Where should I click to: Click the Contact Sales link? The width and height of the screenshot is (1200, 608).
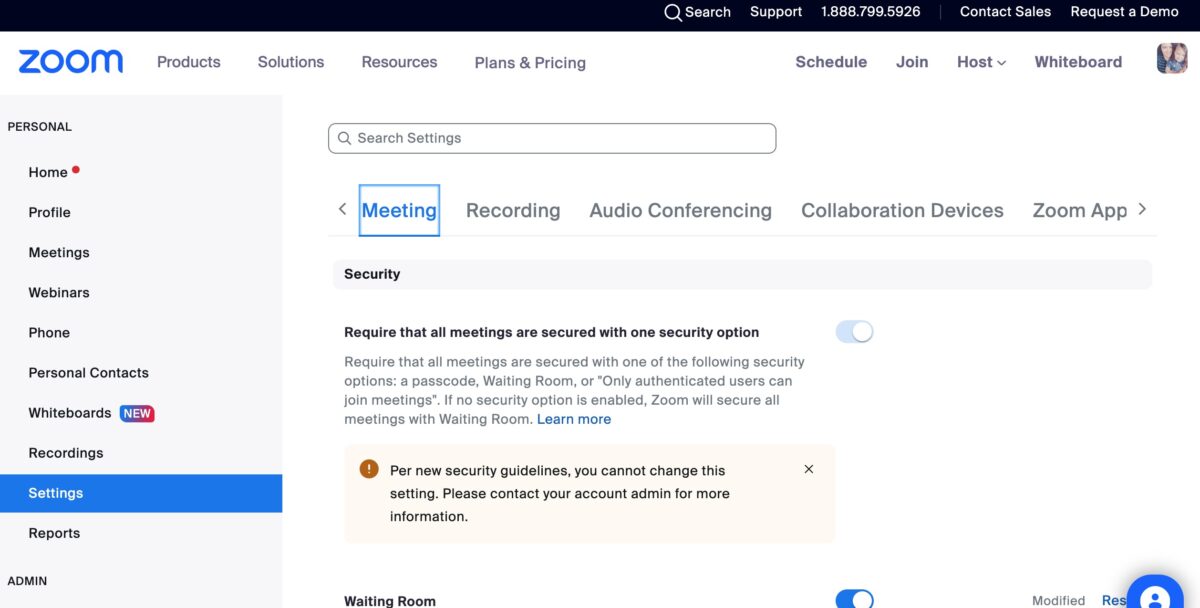(1005, 12)
